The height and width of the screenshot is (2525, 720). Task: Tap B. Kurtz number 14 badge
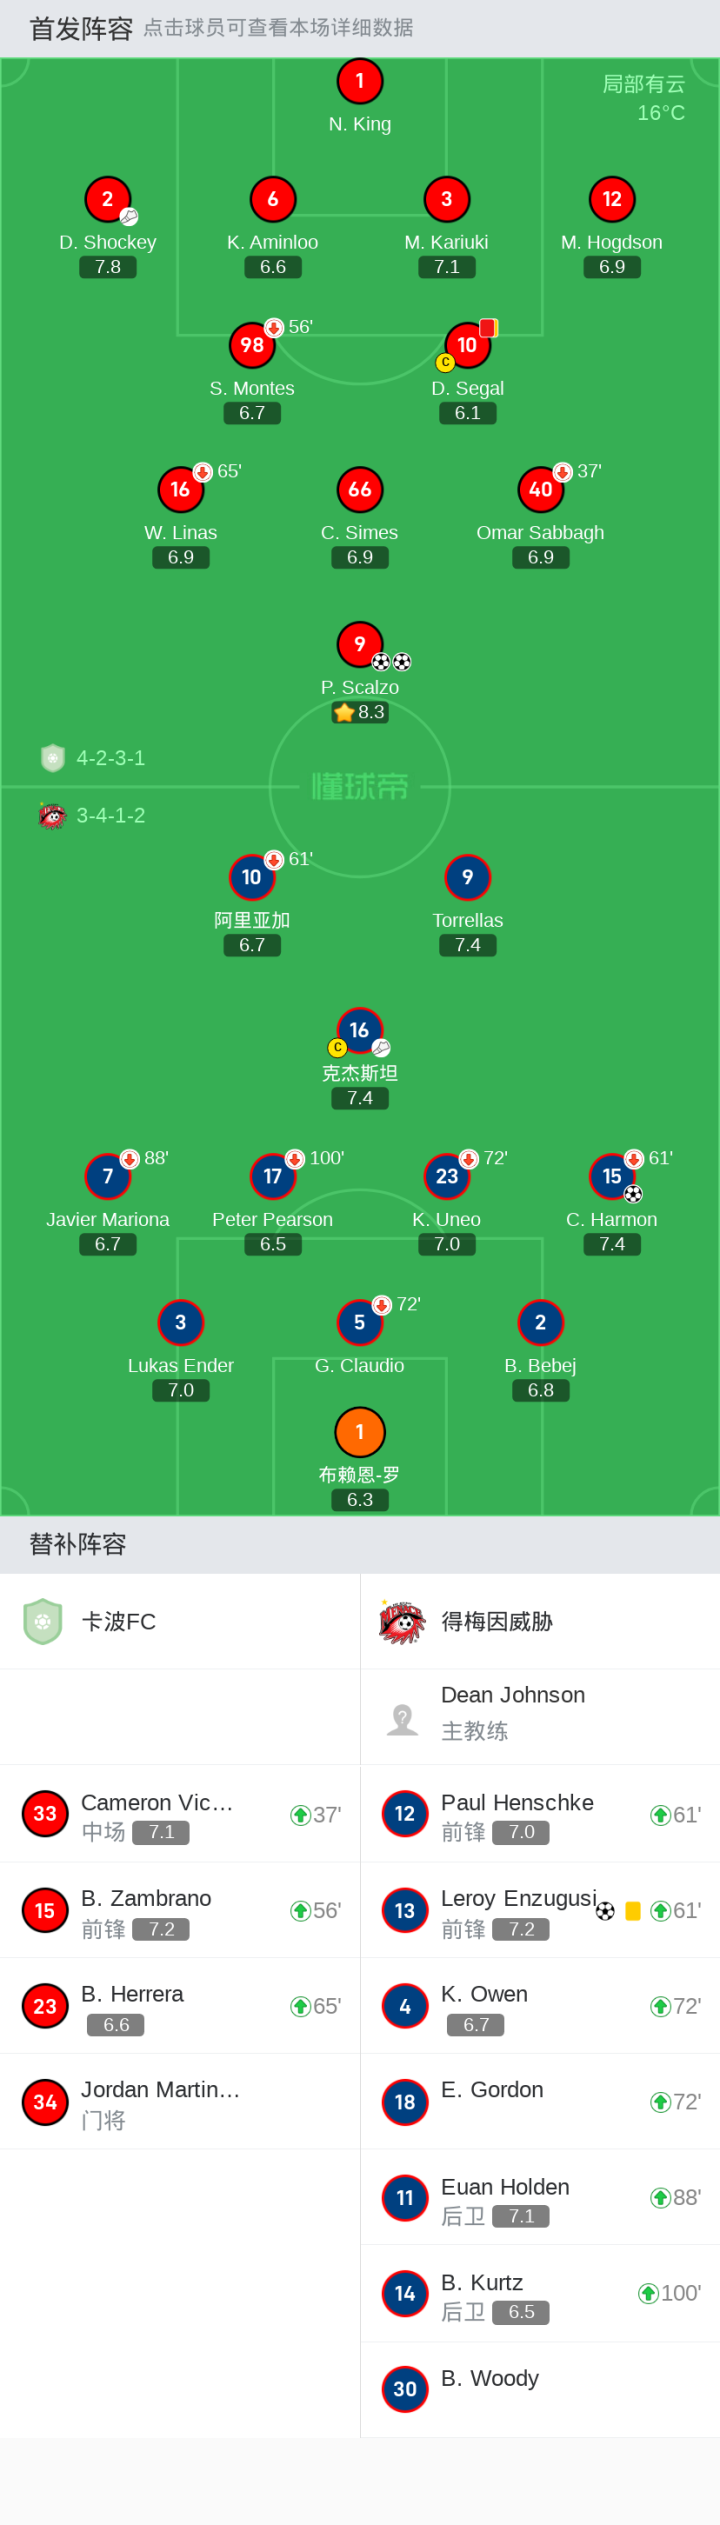pyautogui.click(x=405, y=2294)
